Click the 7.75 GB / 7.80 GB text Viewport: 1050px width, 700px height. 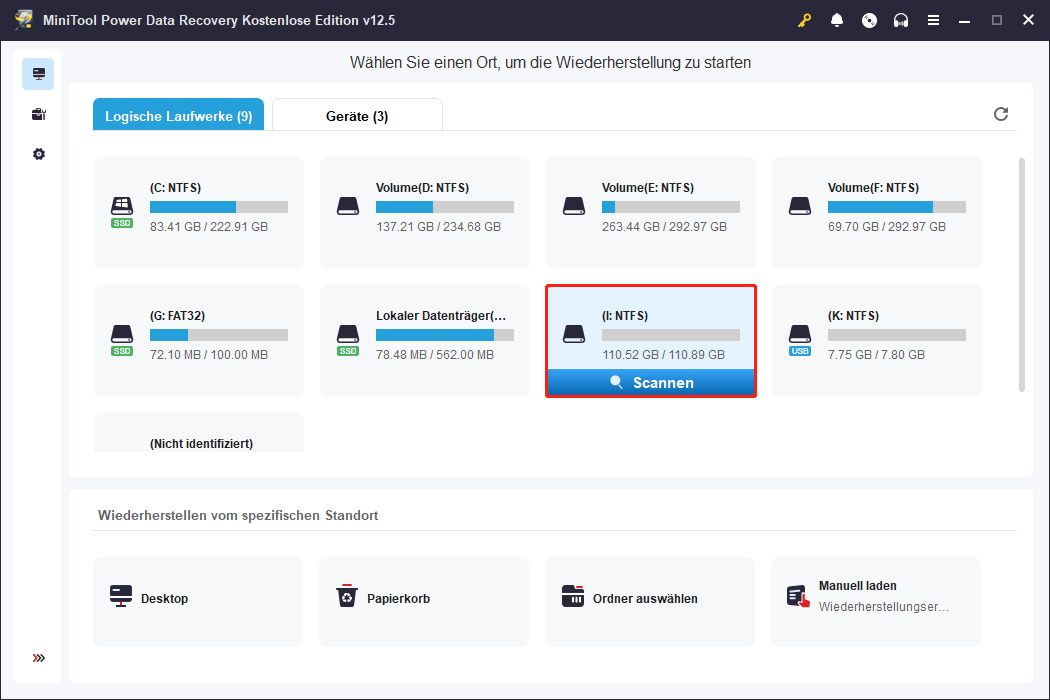click(x=876, y=354)
